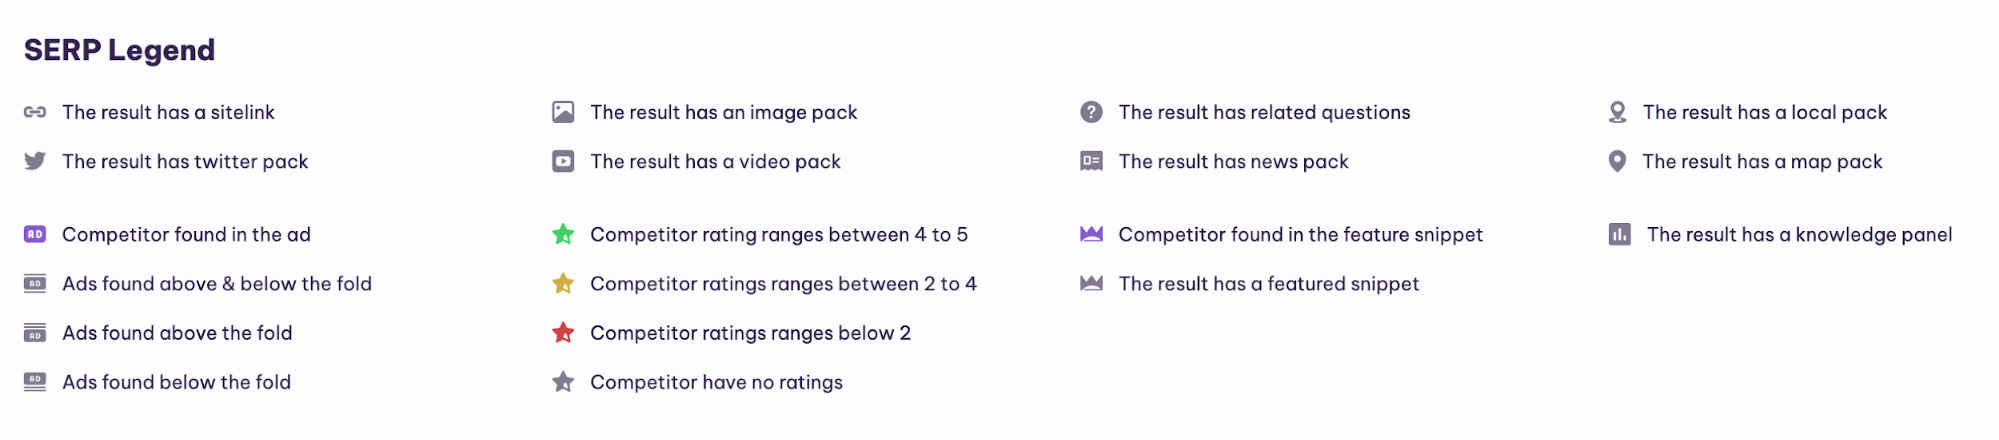Click the gray no-ratings star icon
1999x440 pixels.
click(563, 381)
